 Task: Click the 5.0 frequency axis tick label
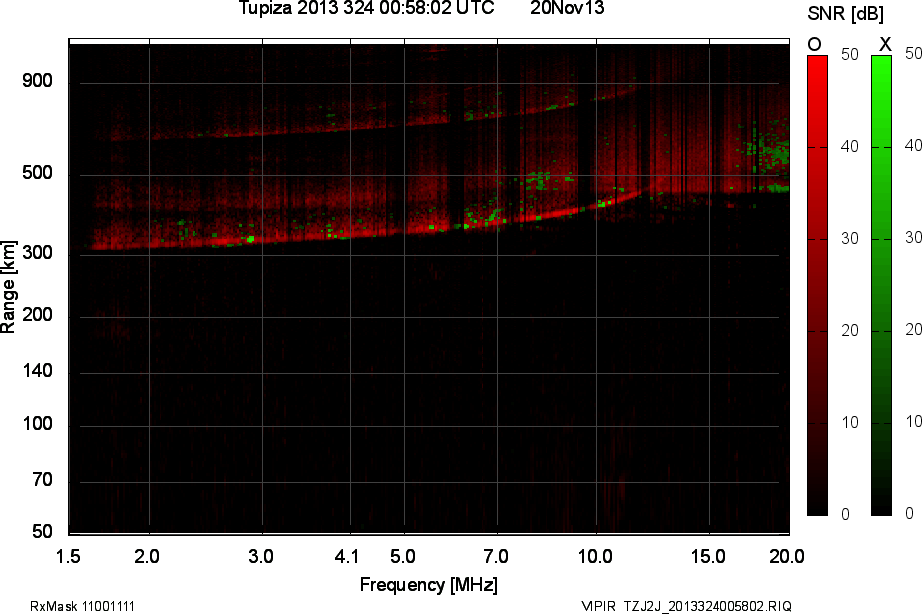tap(403, 556)
